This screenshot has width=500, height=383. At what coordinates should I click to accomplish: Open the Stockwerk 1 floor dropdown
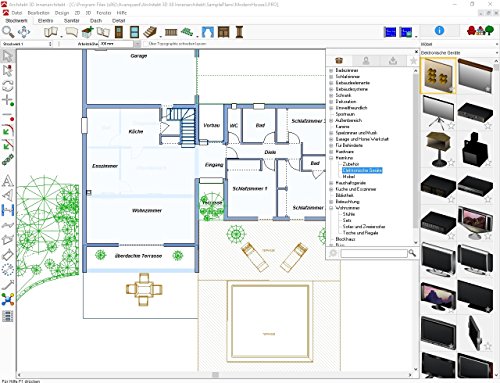pos(27,44)
